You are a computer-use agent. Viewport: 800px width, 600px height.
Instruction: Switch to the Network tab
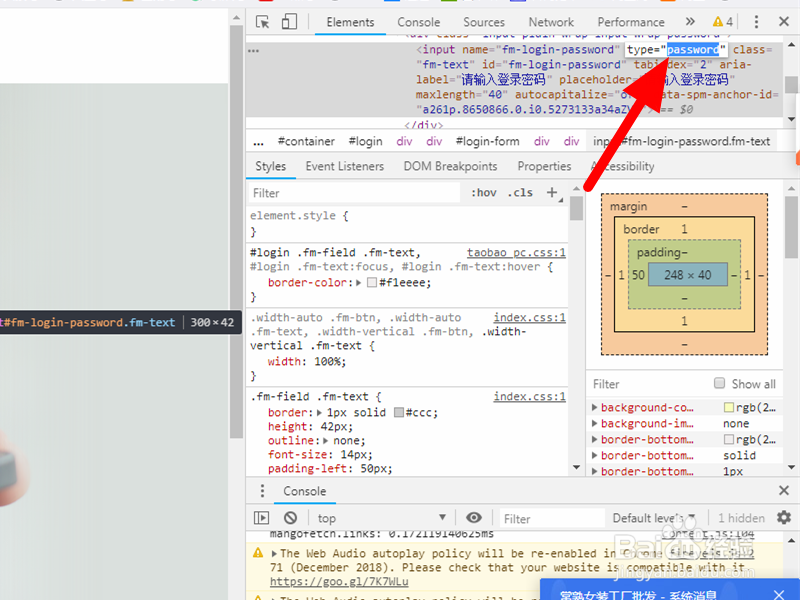tap(551, 22)
